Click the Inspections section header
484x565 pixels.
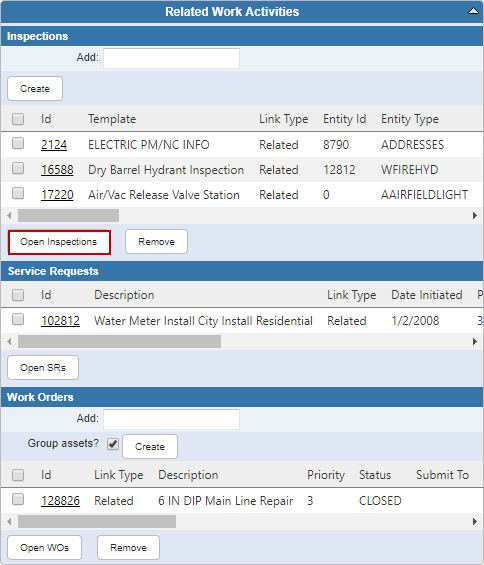242,36
